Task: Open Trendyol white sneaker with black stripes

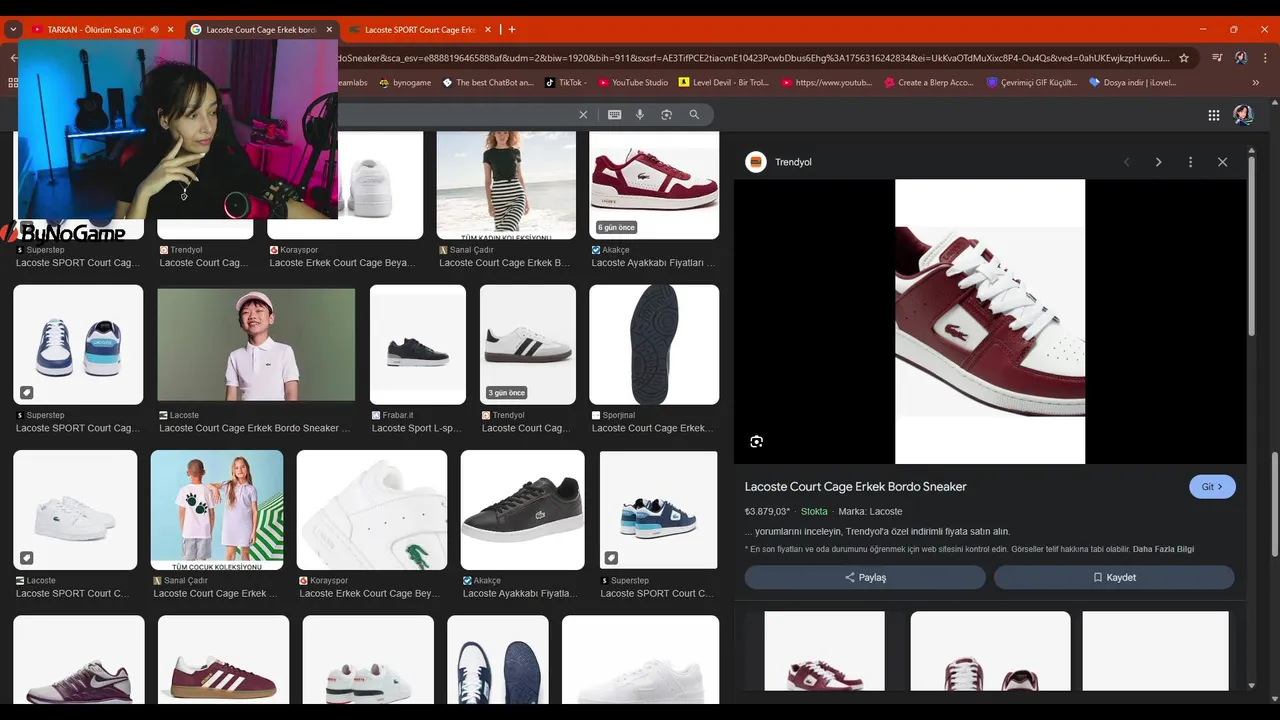Action: pyautogui.click(x=528, y=345)
